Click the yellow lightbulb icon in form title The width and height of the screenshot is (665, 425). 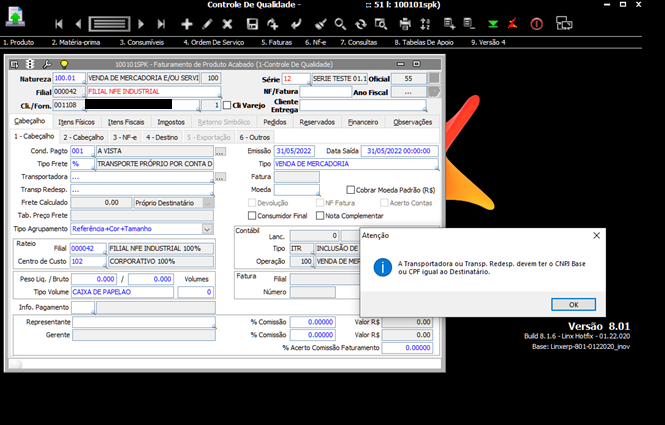(64, 63)
